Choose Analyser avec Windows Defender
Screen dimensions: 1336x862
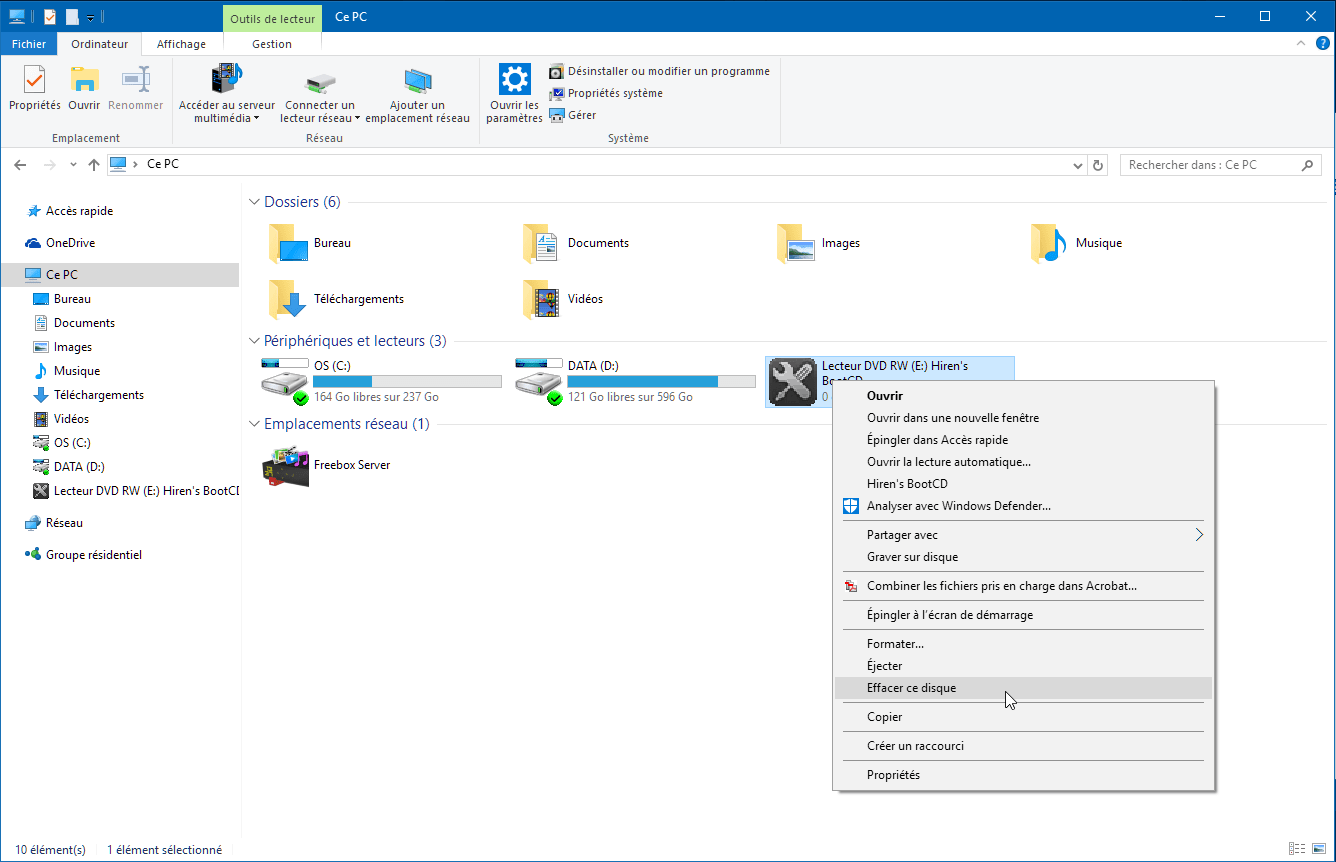[1023, 506]
